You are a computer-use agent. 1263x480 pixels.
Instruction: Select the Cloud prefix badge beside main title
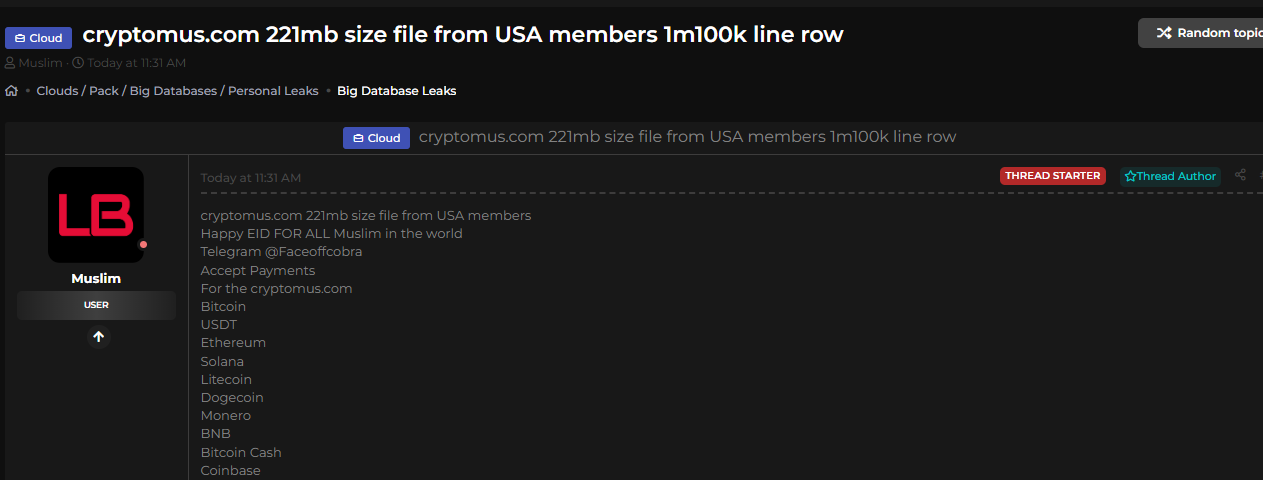tap(38, 38)
